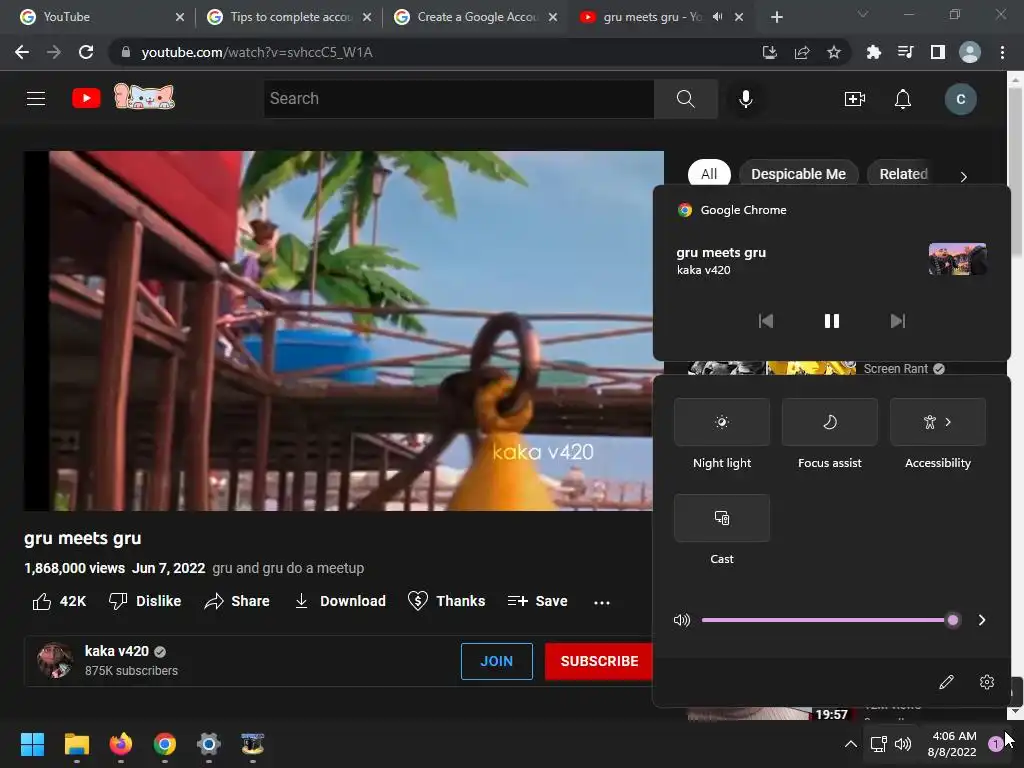
Task: Open Chrome media controls icon
Action: click(x=905, y=52)
